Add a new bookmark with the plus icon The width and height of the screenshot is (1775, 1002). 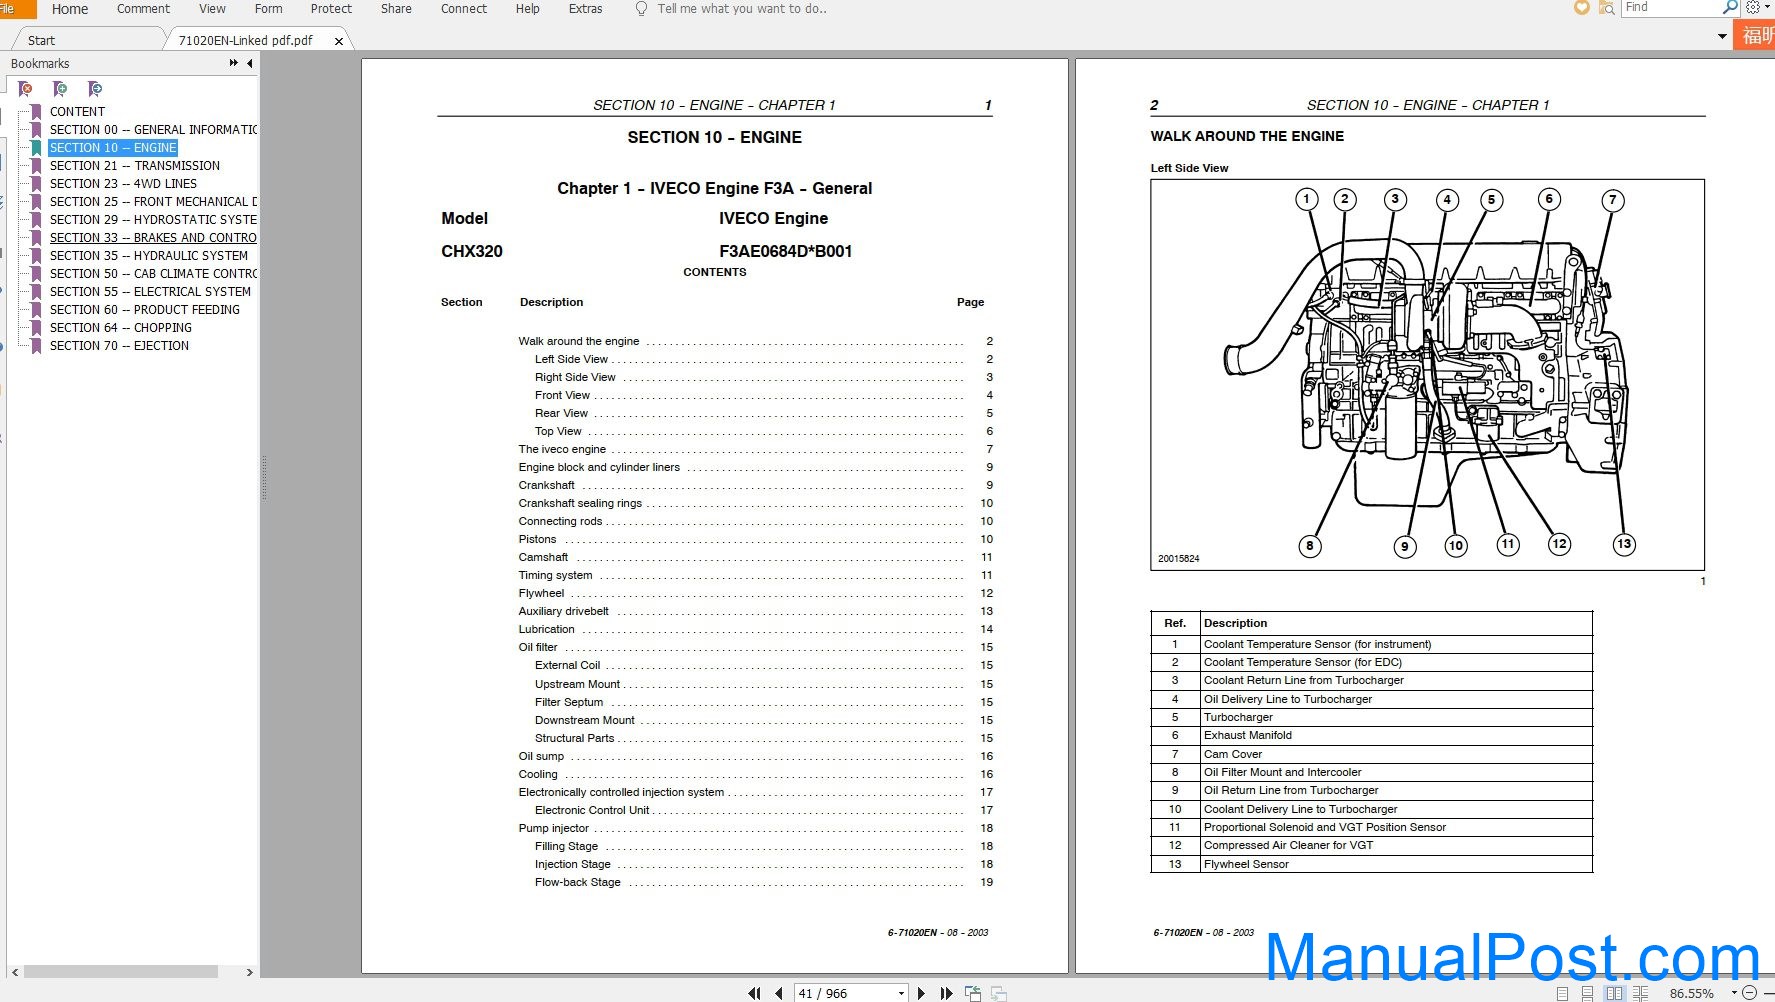coord(60,89)
